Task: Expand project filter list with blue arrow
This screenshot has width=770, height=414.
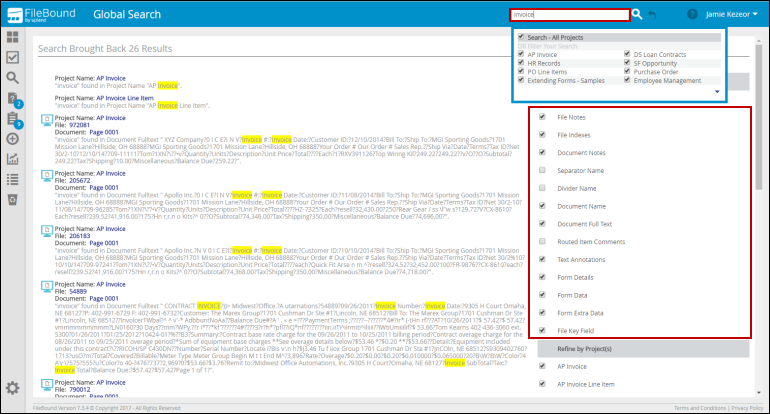Action: coord(717,92)
